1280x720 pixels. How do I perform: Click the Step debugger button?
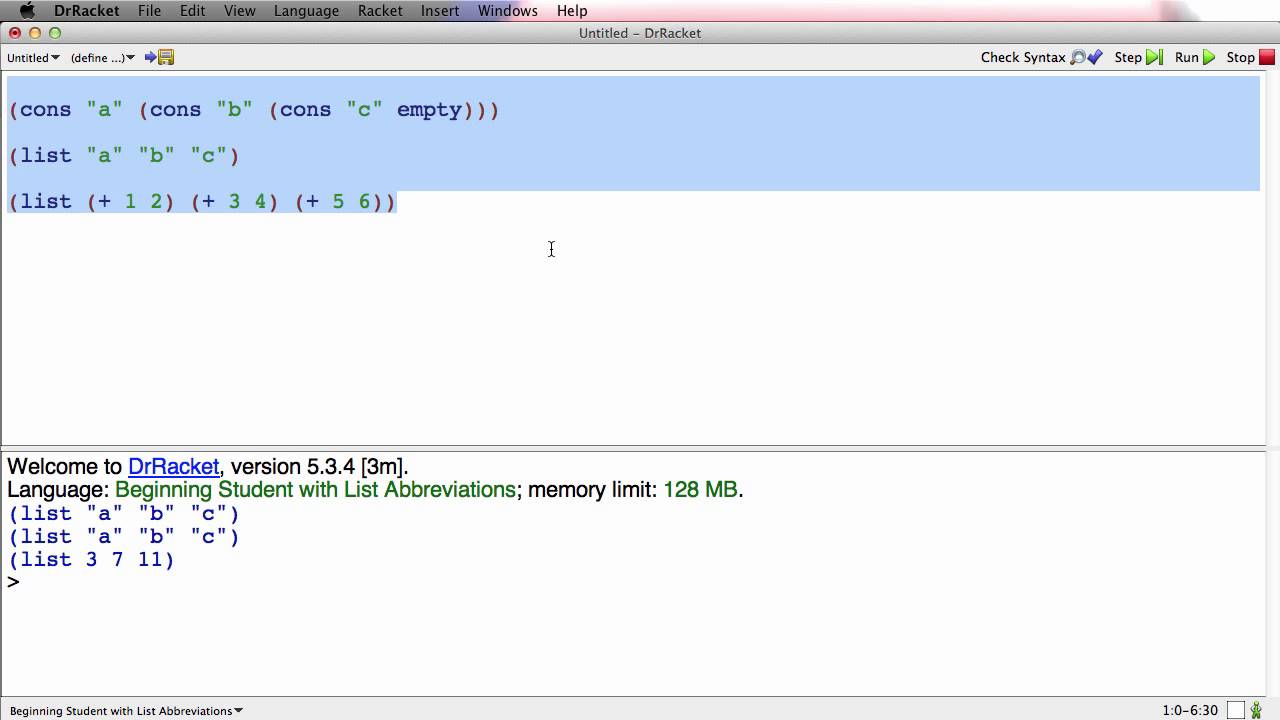(1138, 58)
